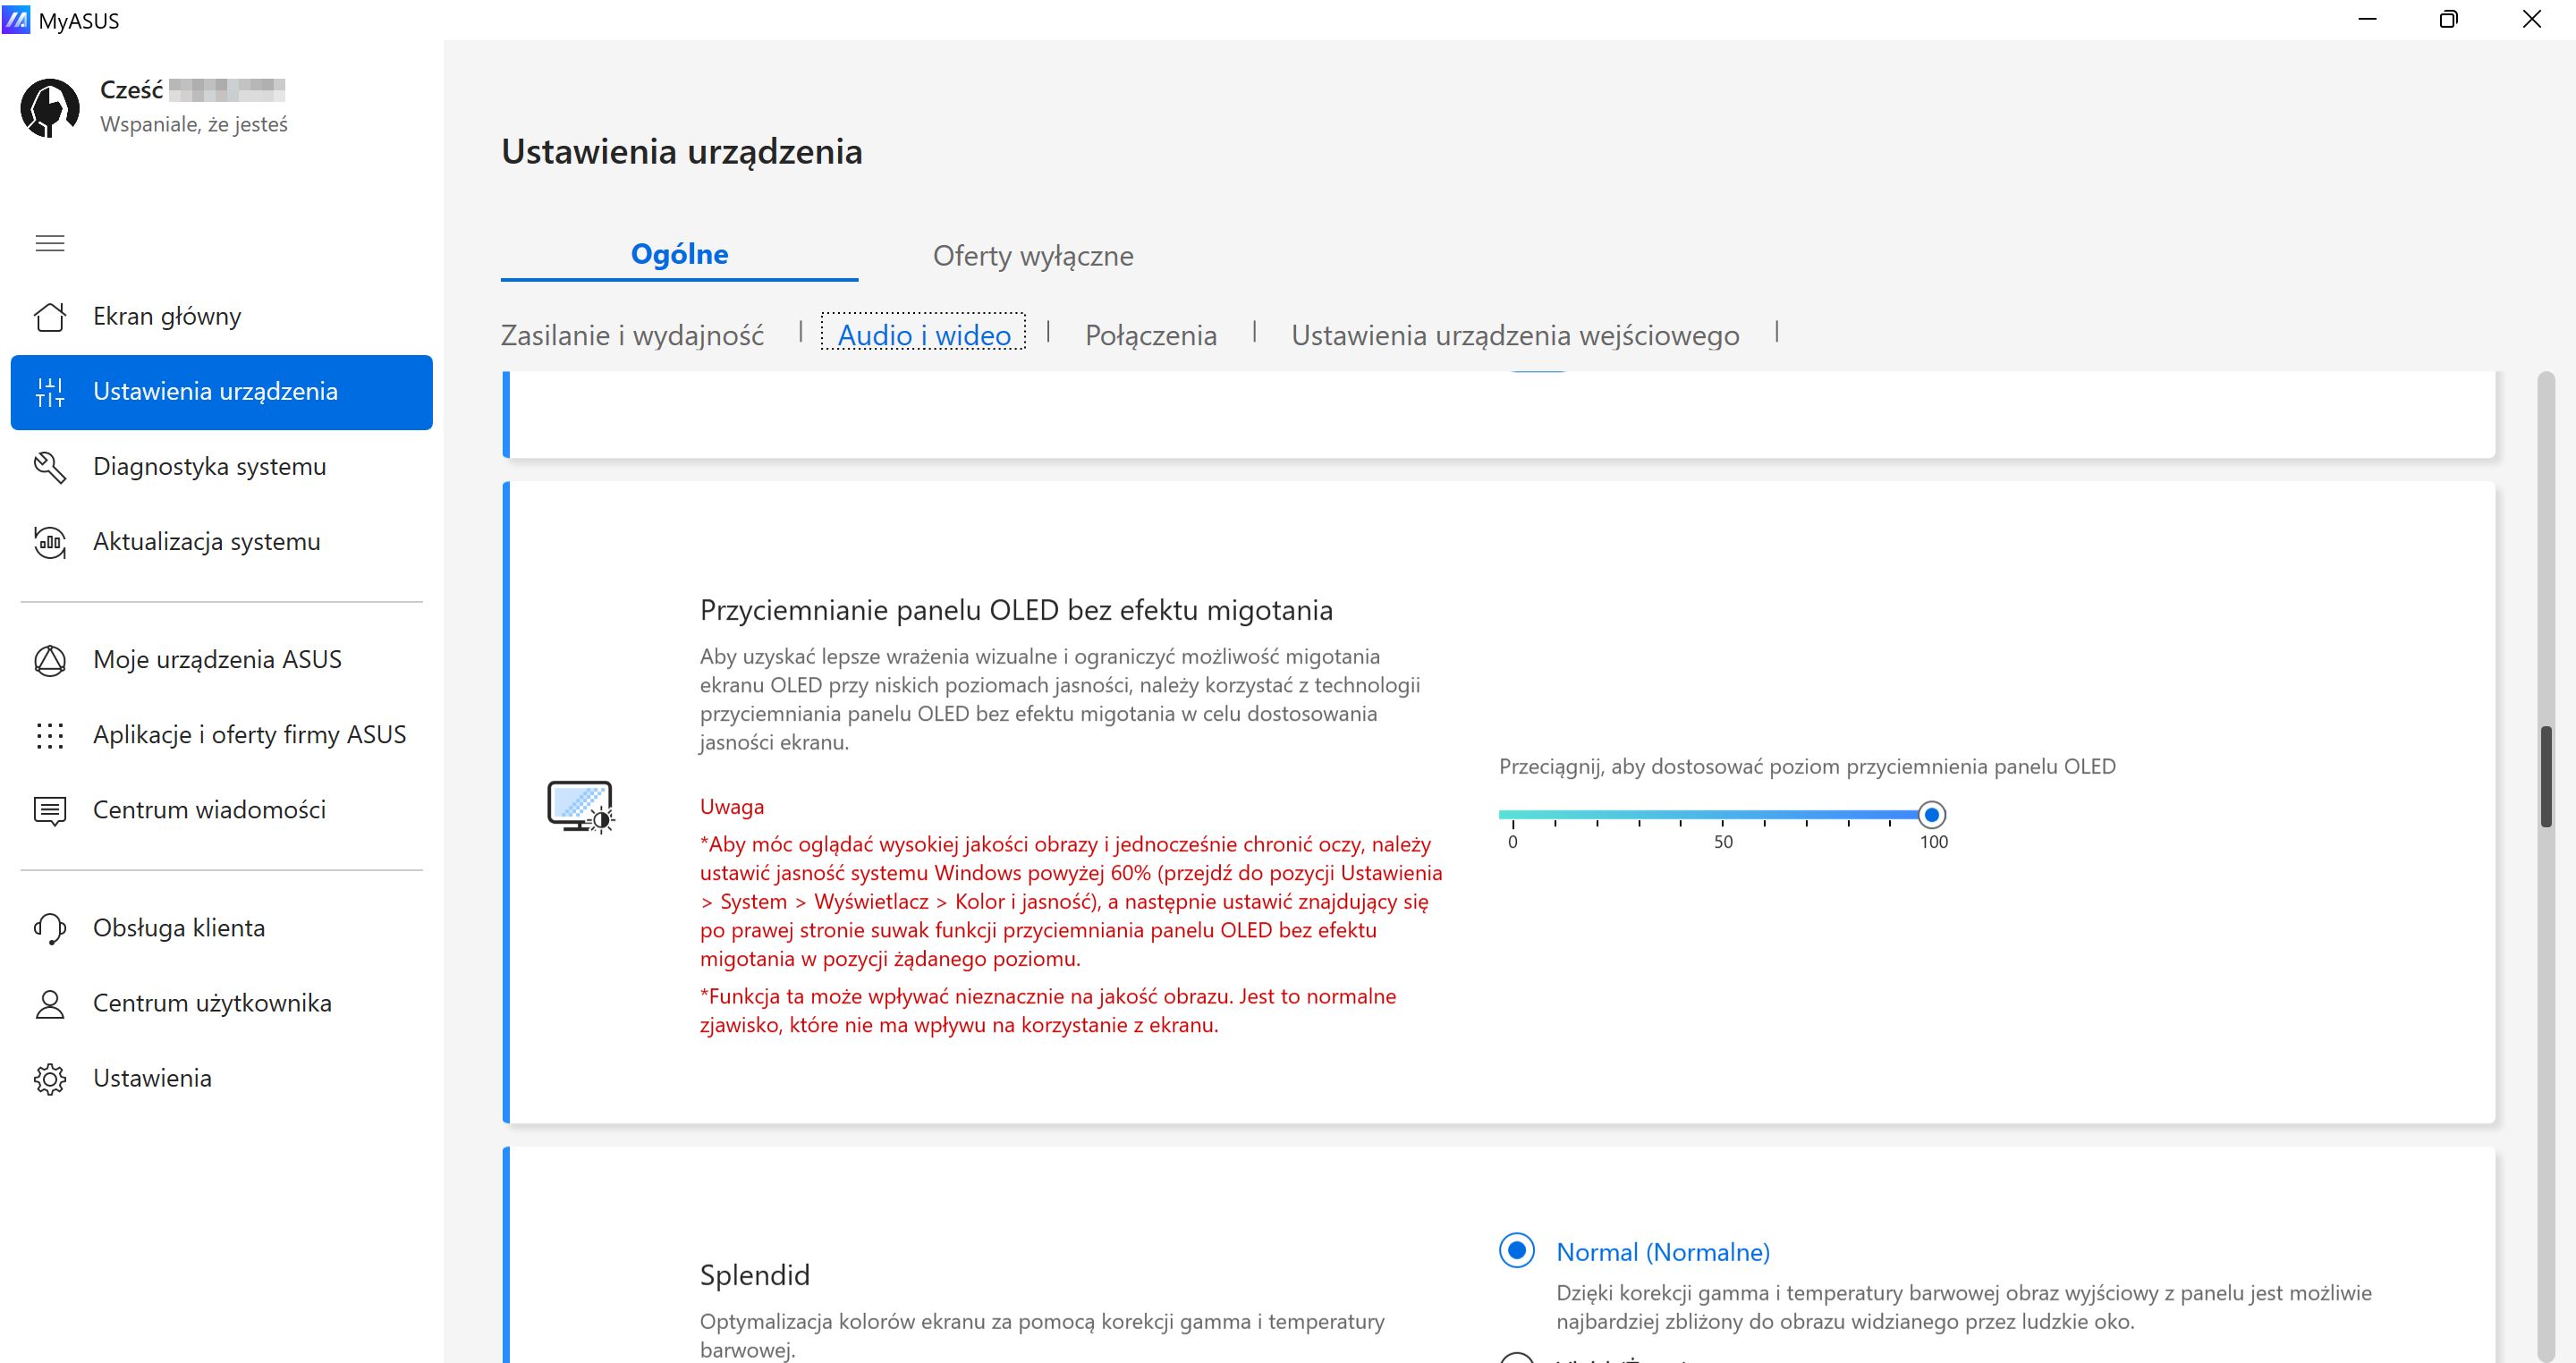Set OLED dimming slider to 50

(x=1723, y=815)
